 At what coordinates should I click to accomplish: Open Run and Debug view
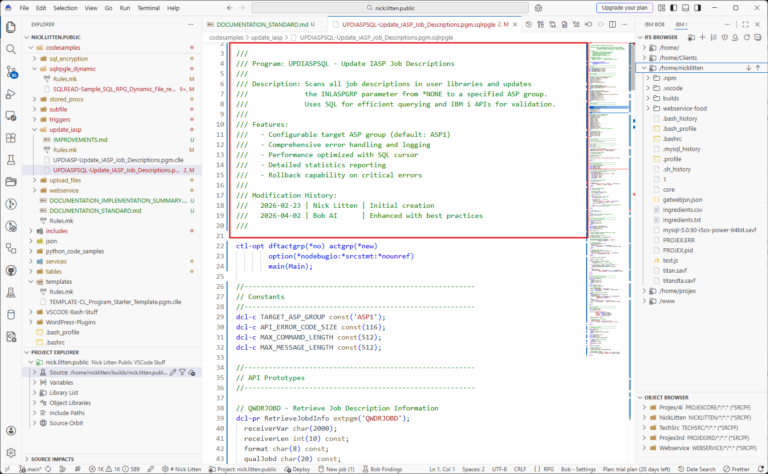tap(11, 94)
